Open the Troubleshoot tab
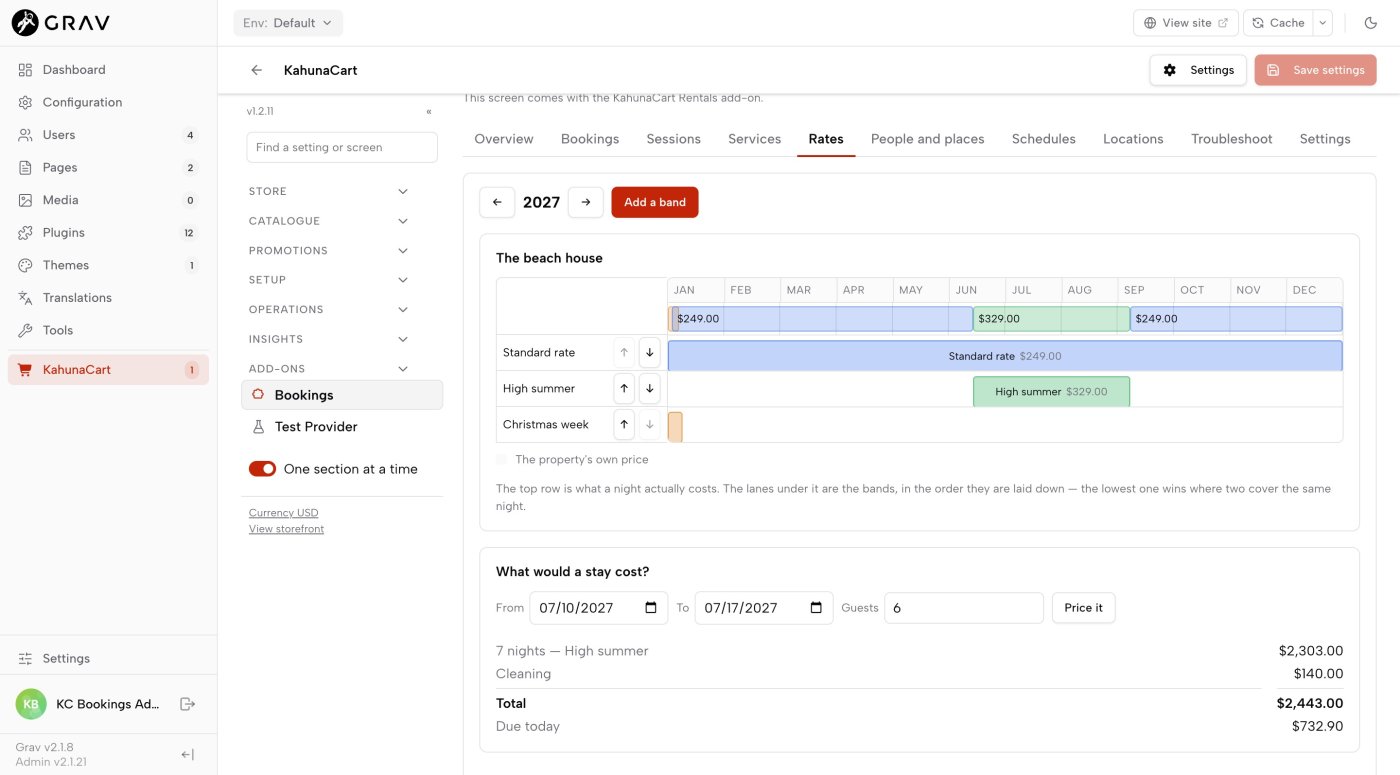The height and width of the screenshot is (775, 1400). point(1231,139)
